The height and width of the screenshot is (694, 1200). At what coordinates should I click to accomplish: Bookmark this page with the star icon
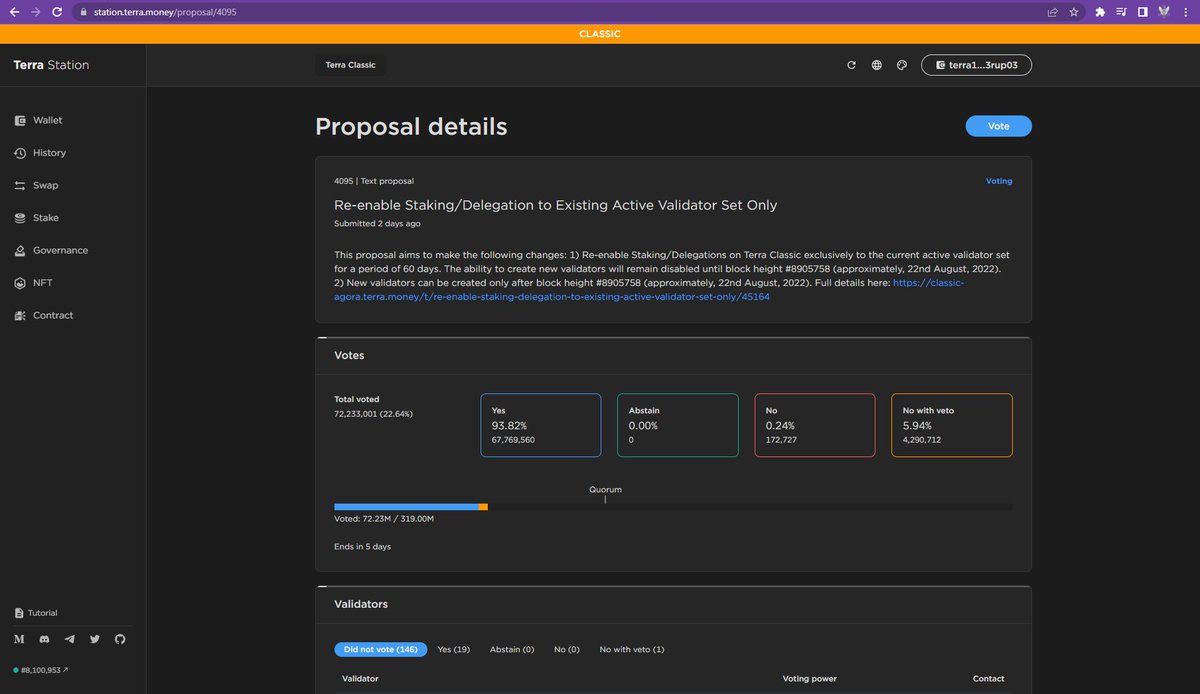point(1074,12)
